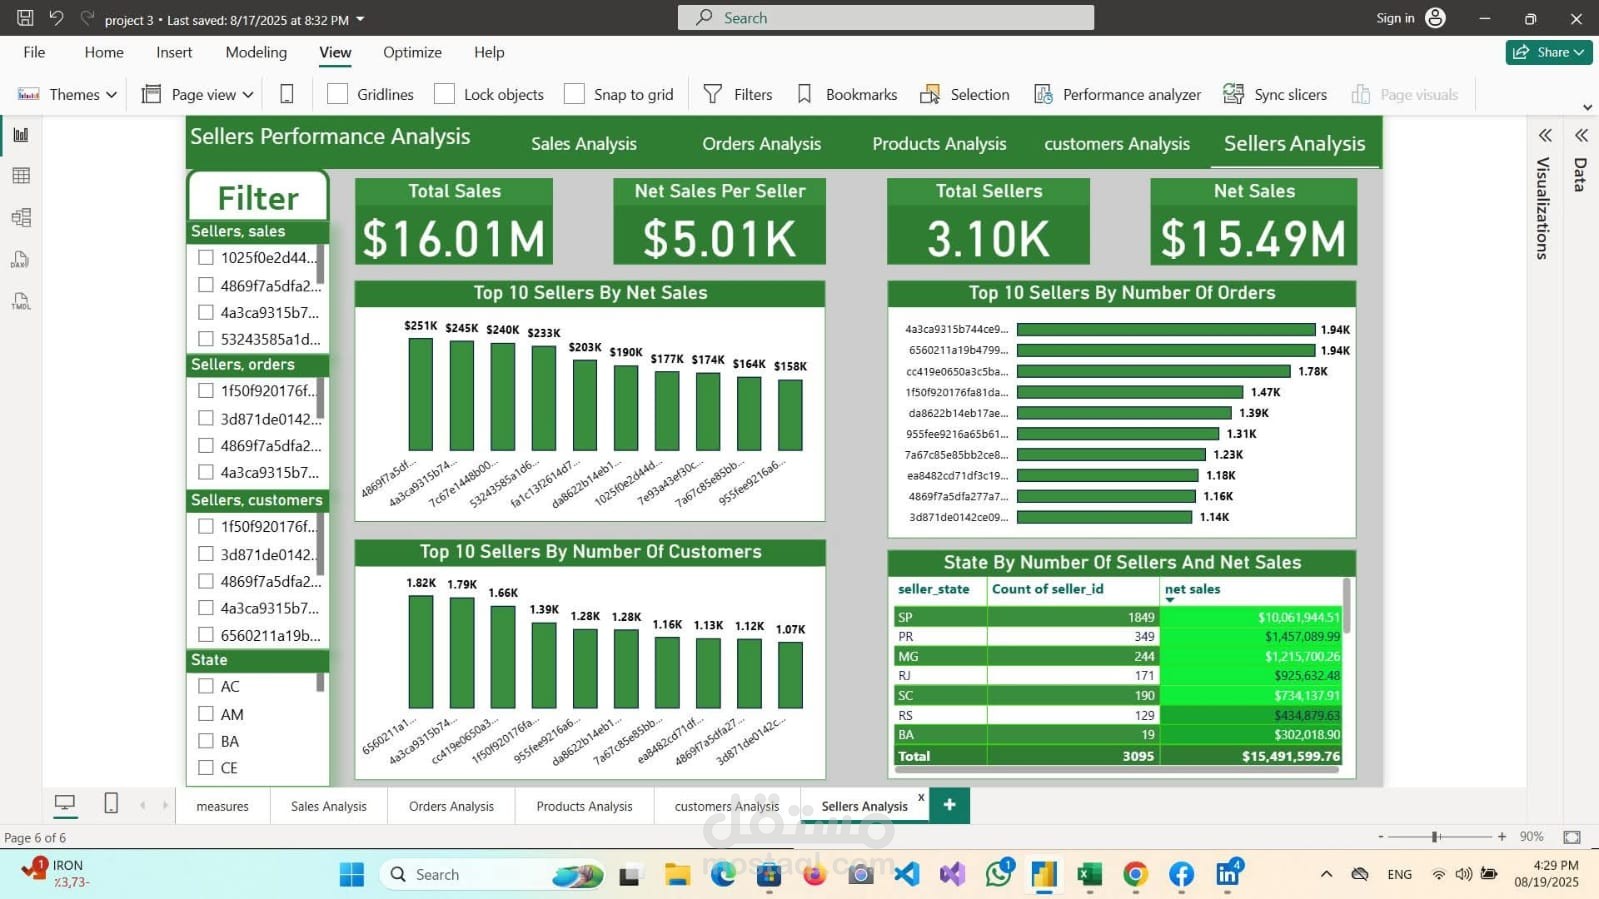1599x899 pixels.
Task: Adjust the zoom slider in status bar
Action: pyautogui.click(x=1435, y=837)
